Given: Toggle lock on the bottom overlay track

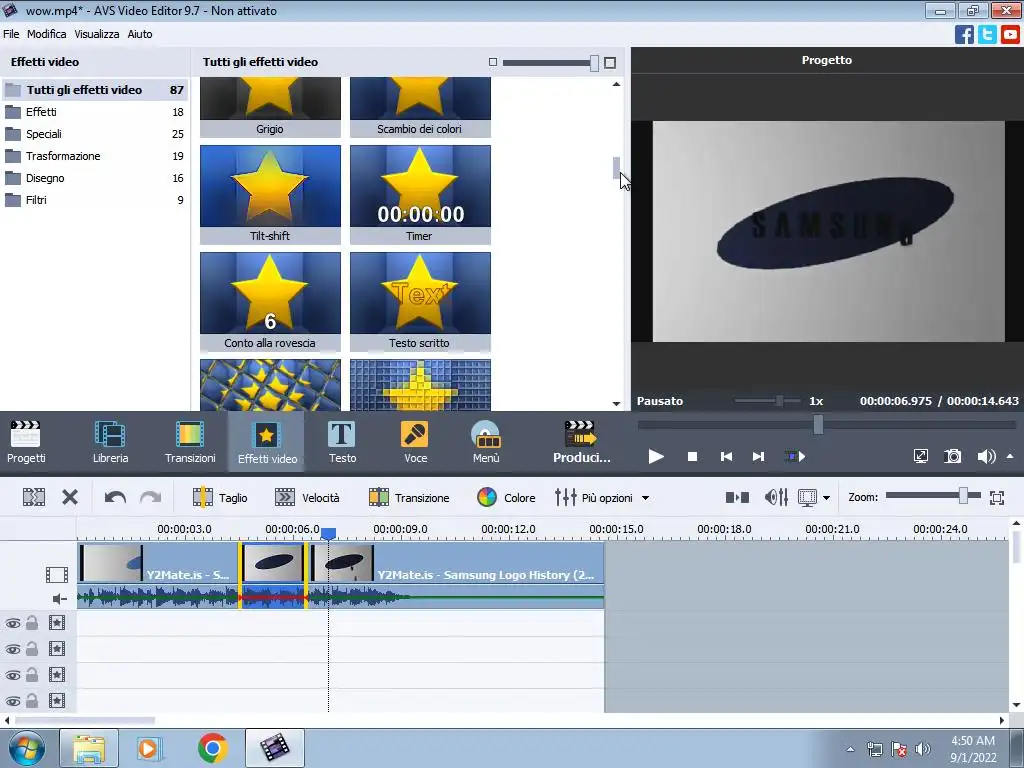Looking at the screenshot, I should click(32, 701).
